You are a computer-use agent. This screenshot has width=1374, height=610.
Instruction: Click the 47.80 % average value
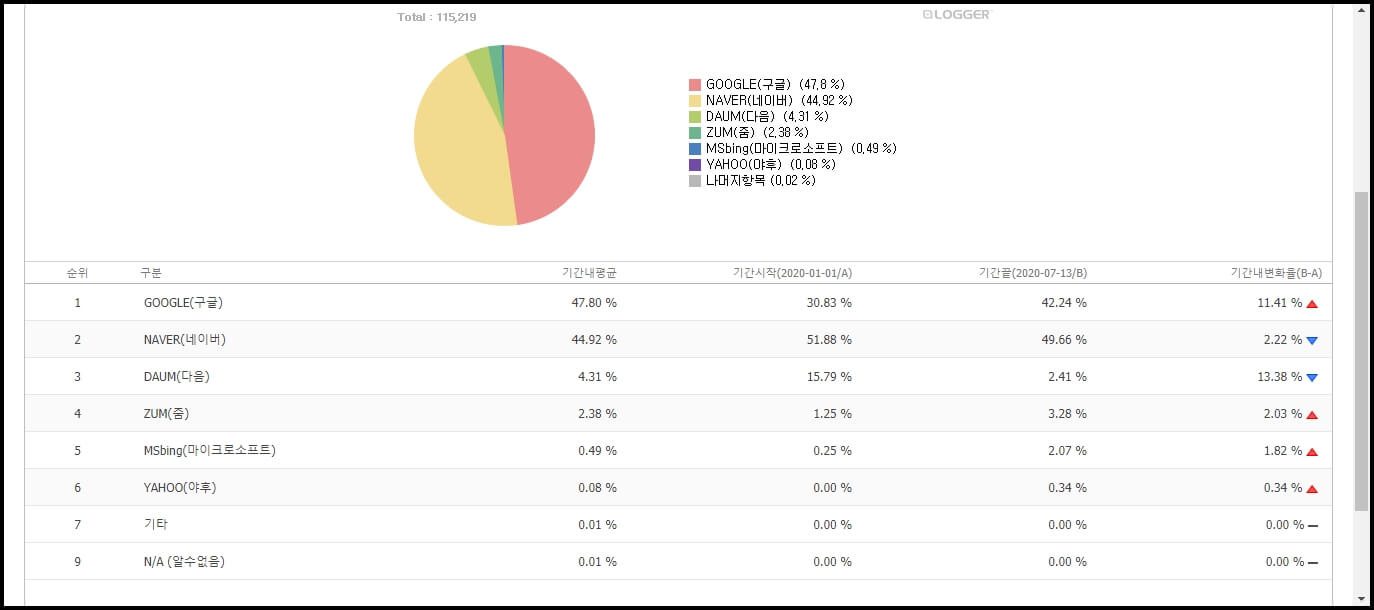point(594,302)
